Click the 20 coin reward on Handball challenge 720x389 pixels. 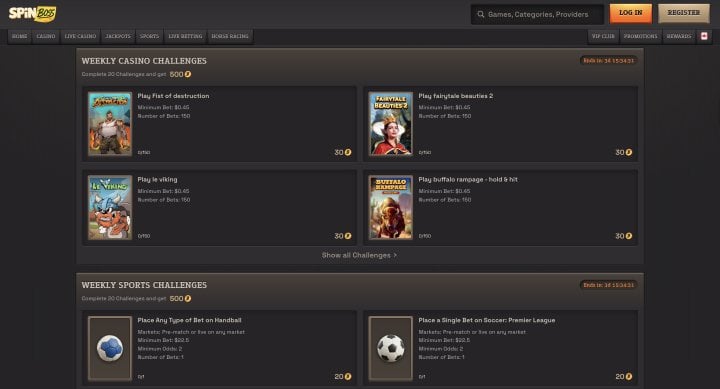(x=343, y=377)
